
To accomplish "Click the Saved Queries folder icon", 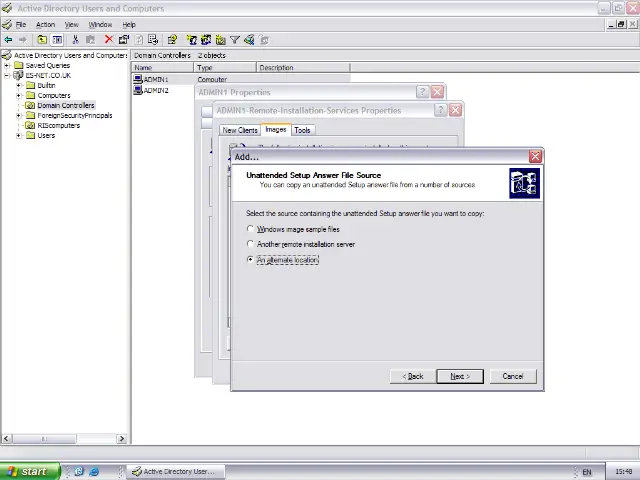I will [x=18, y=65].
